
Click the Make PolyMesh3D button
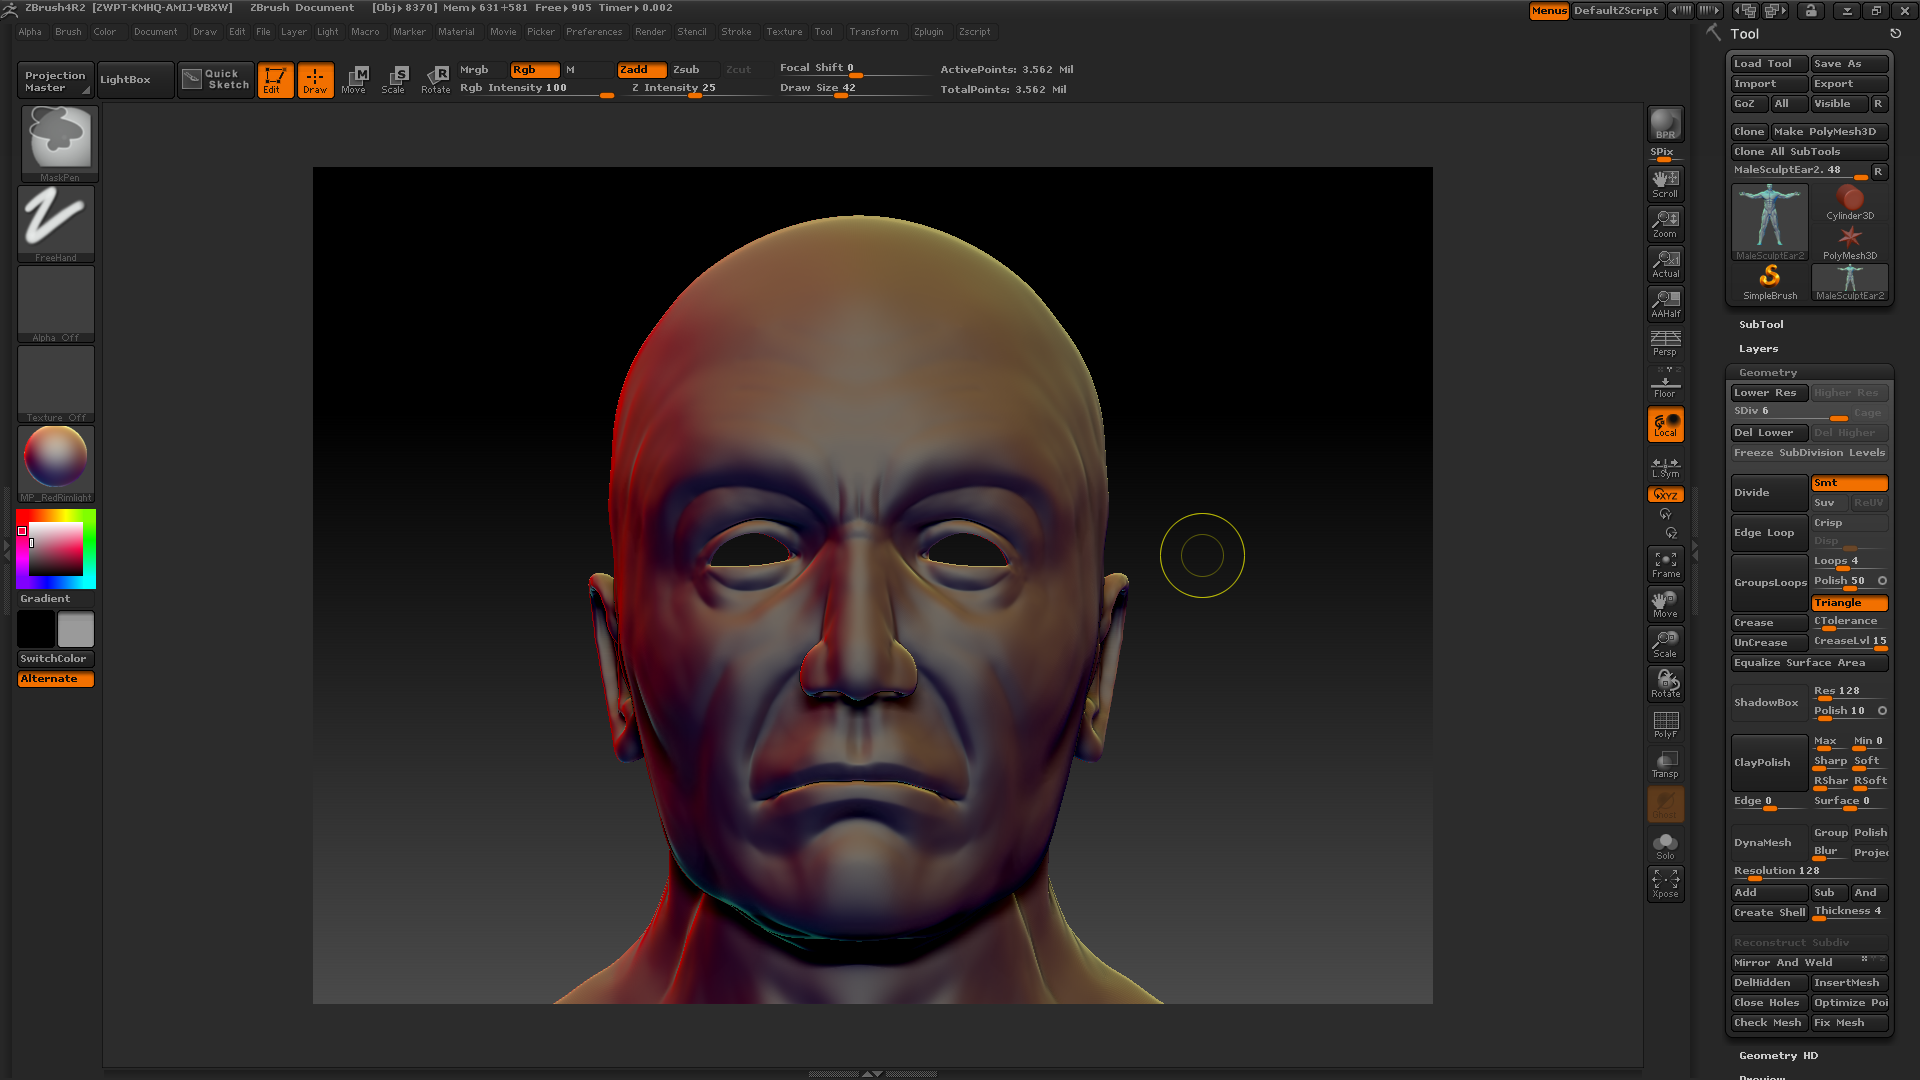tap(1829, 132)
